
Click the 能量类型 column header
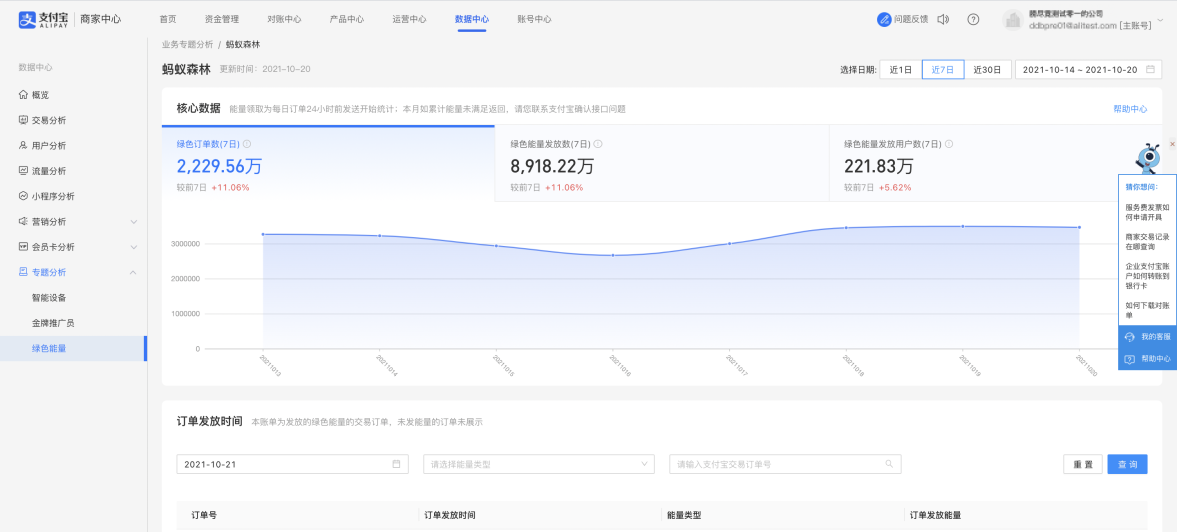684,515
